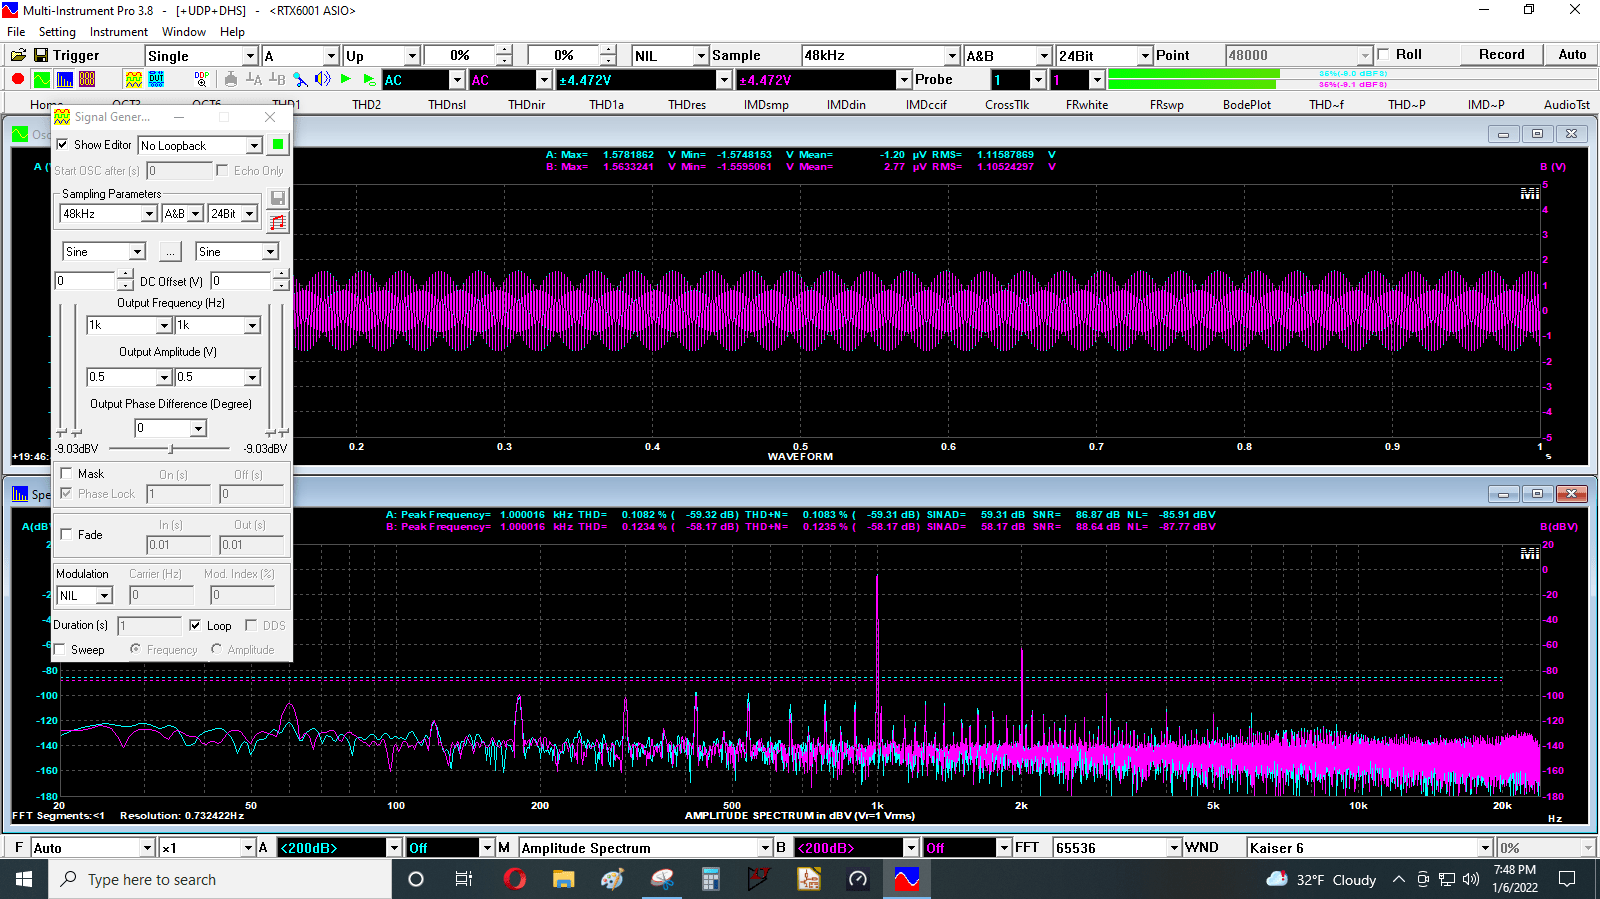Click the input calibration weight icon

231,80
